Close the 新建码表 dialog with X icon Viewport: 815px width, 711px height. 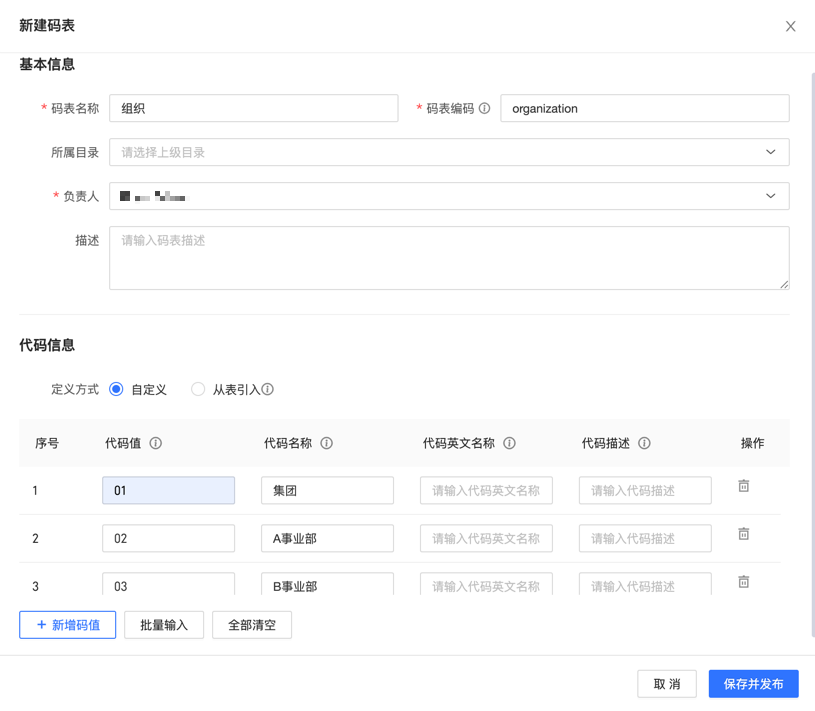point(790,26)
